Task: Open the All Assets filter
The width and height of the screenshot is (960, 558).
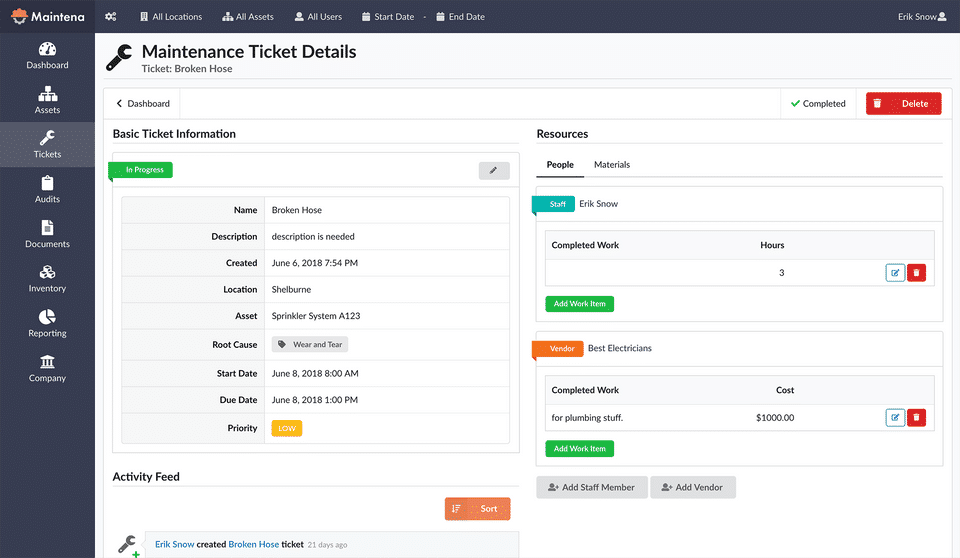Action: (x=248, y=17)
